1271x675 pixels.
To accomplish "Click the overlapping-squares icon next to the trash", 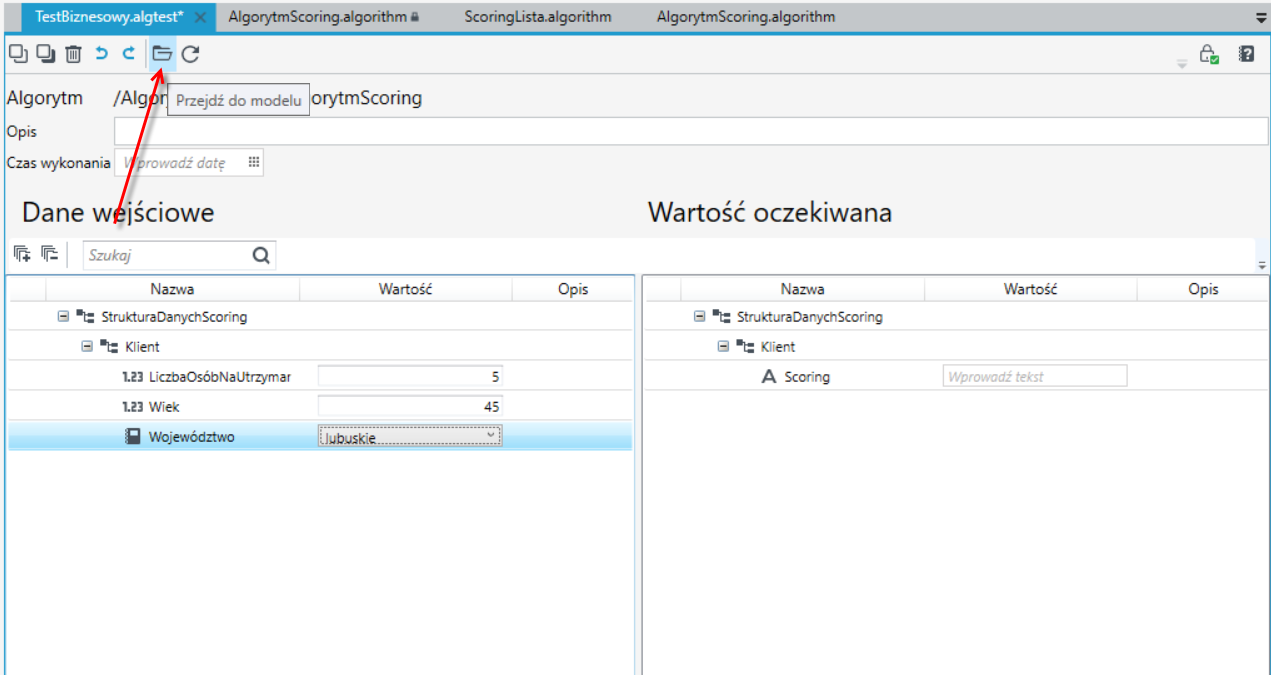I will [46, 54].
